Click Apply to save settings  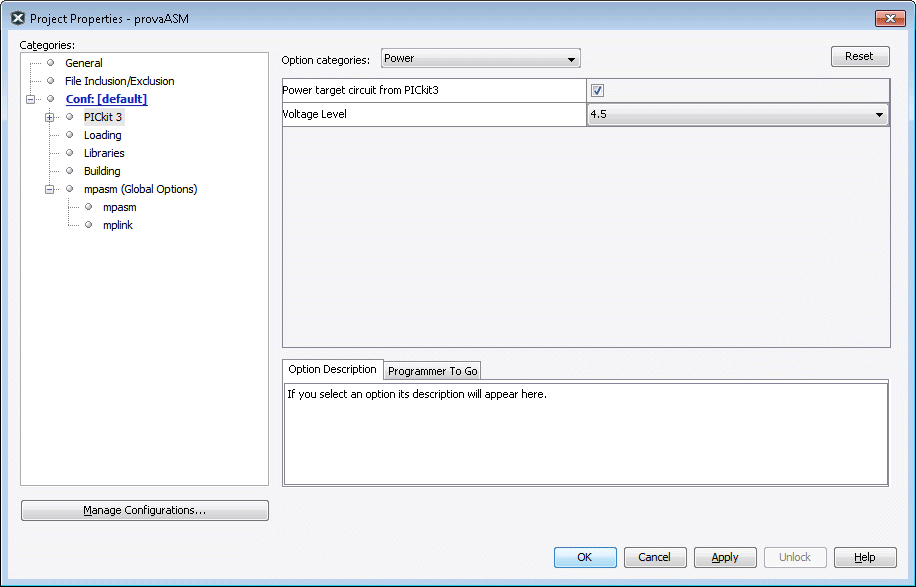pos(725,557)
